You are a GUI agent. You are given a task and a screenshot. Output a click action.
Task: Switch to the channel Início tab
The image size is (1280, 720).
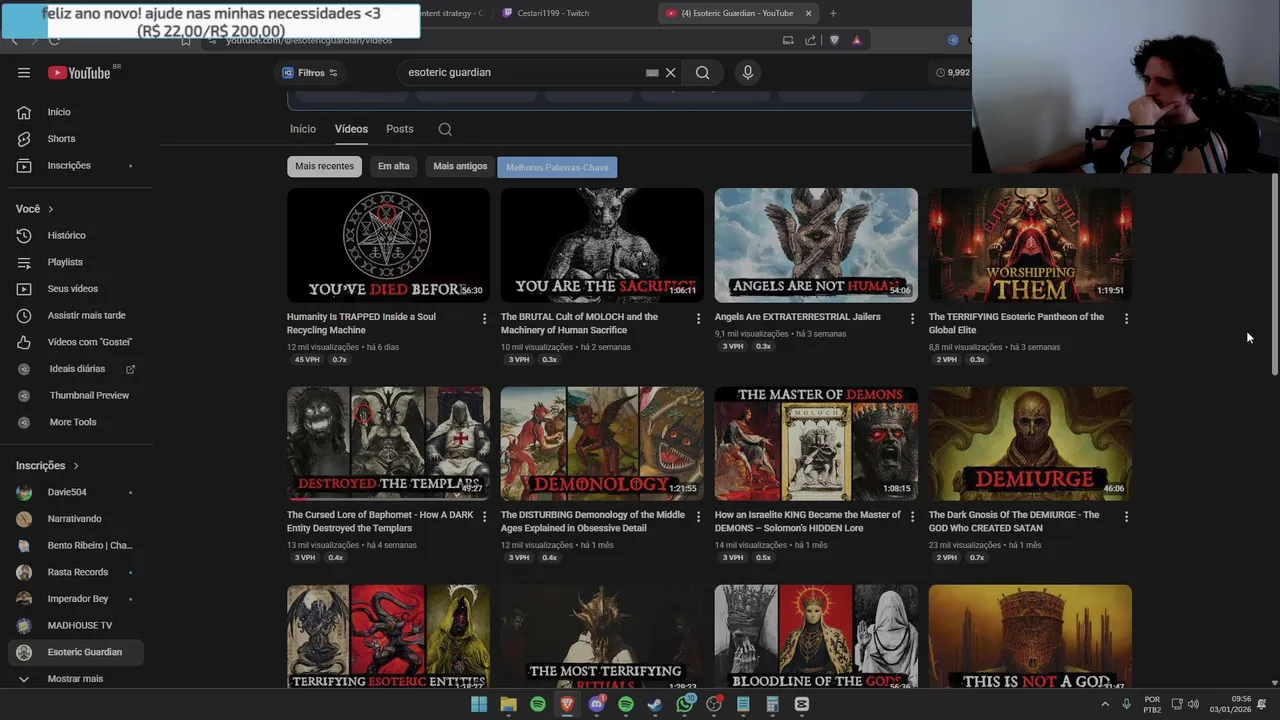[x=303, y=129]
